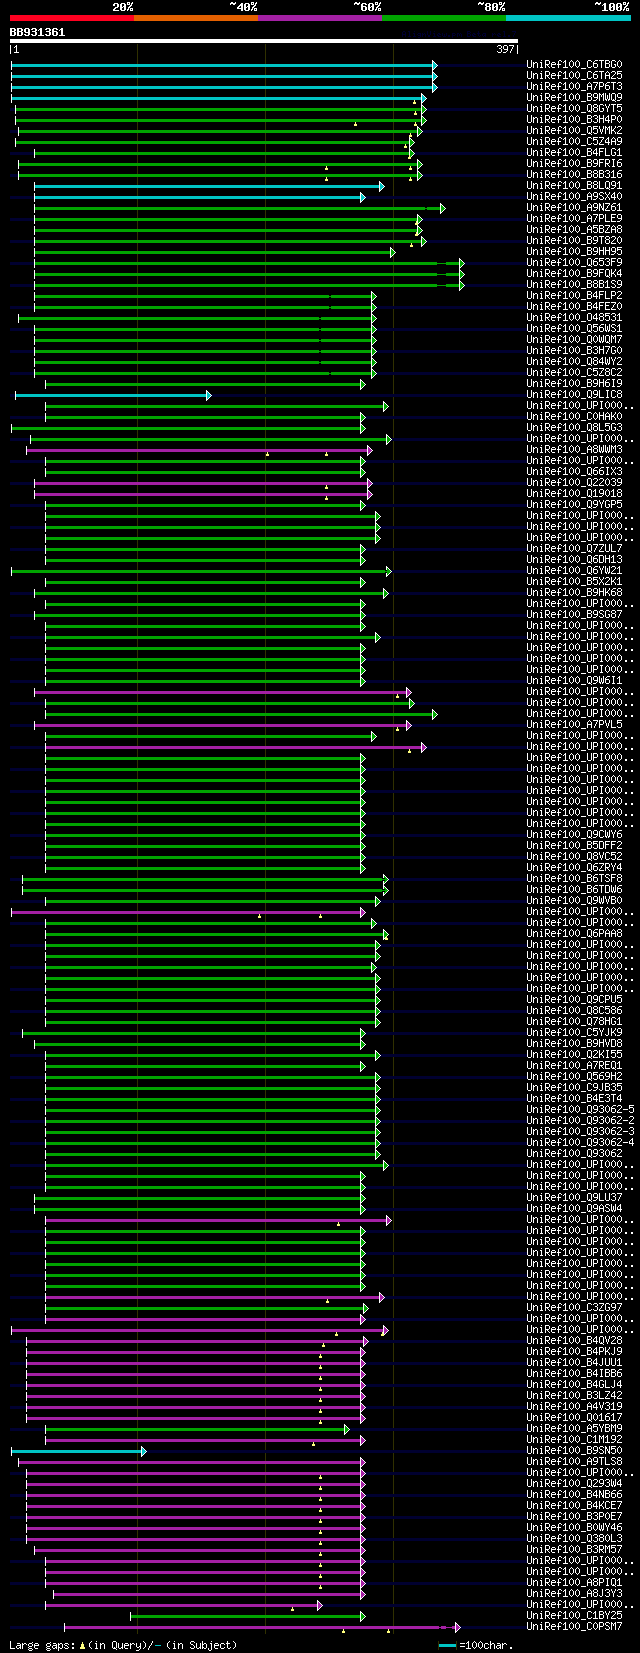640x1653 pixels.
Task: Click hit label UniRef100_Q9CWY6
Action: coord(574,835)
